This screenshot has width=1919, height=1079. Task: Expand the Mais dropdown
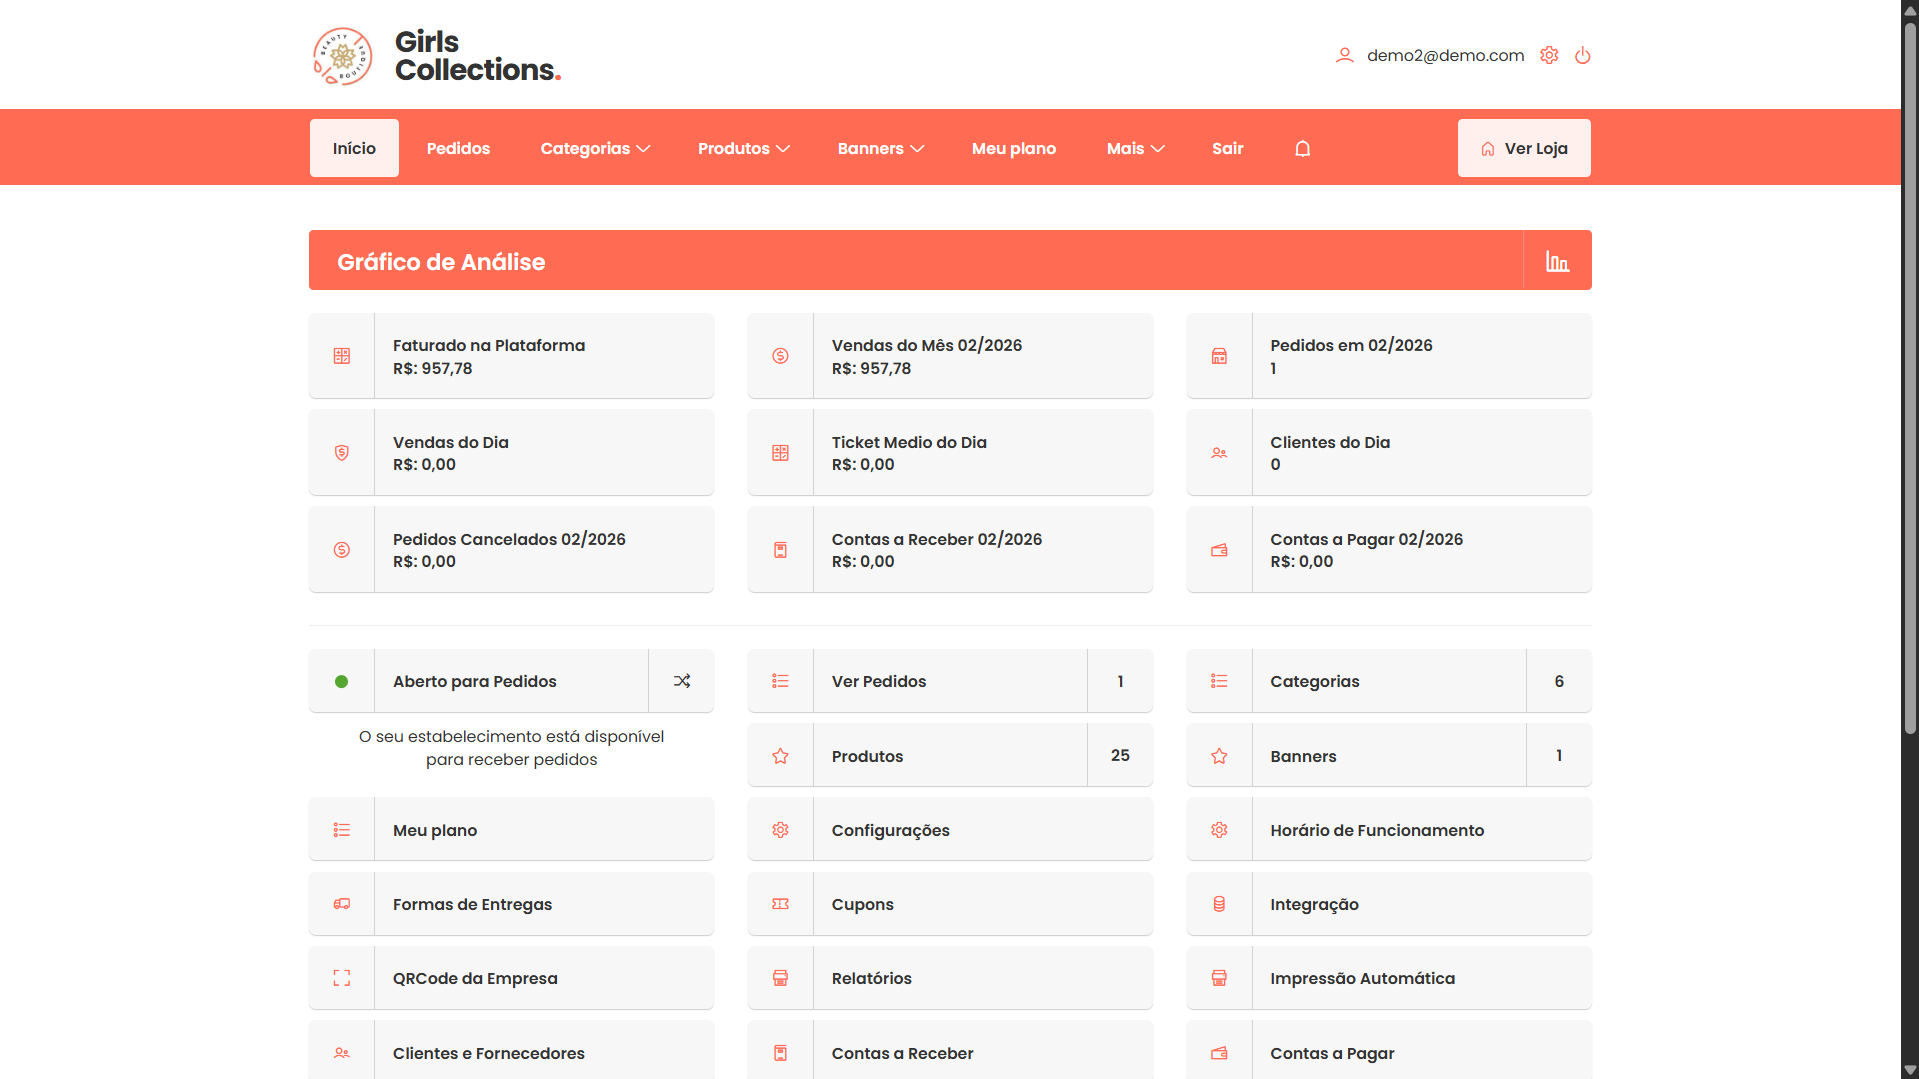(1135, 148)
